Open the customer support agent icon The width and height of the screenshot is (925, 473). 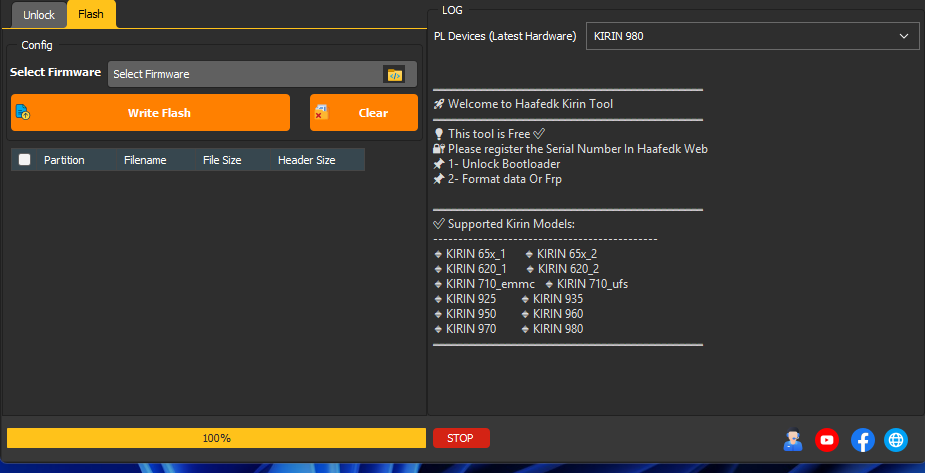pyautogui.click(x=793, y=439)
